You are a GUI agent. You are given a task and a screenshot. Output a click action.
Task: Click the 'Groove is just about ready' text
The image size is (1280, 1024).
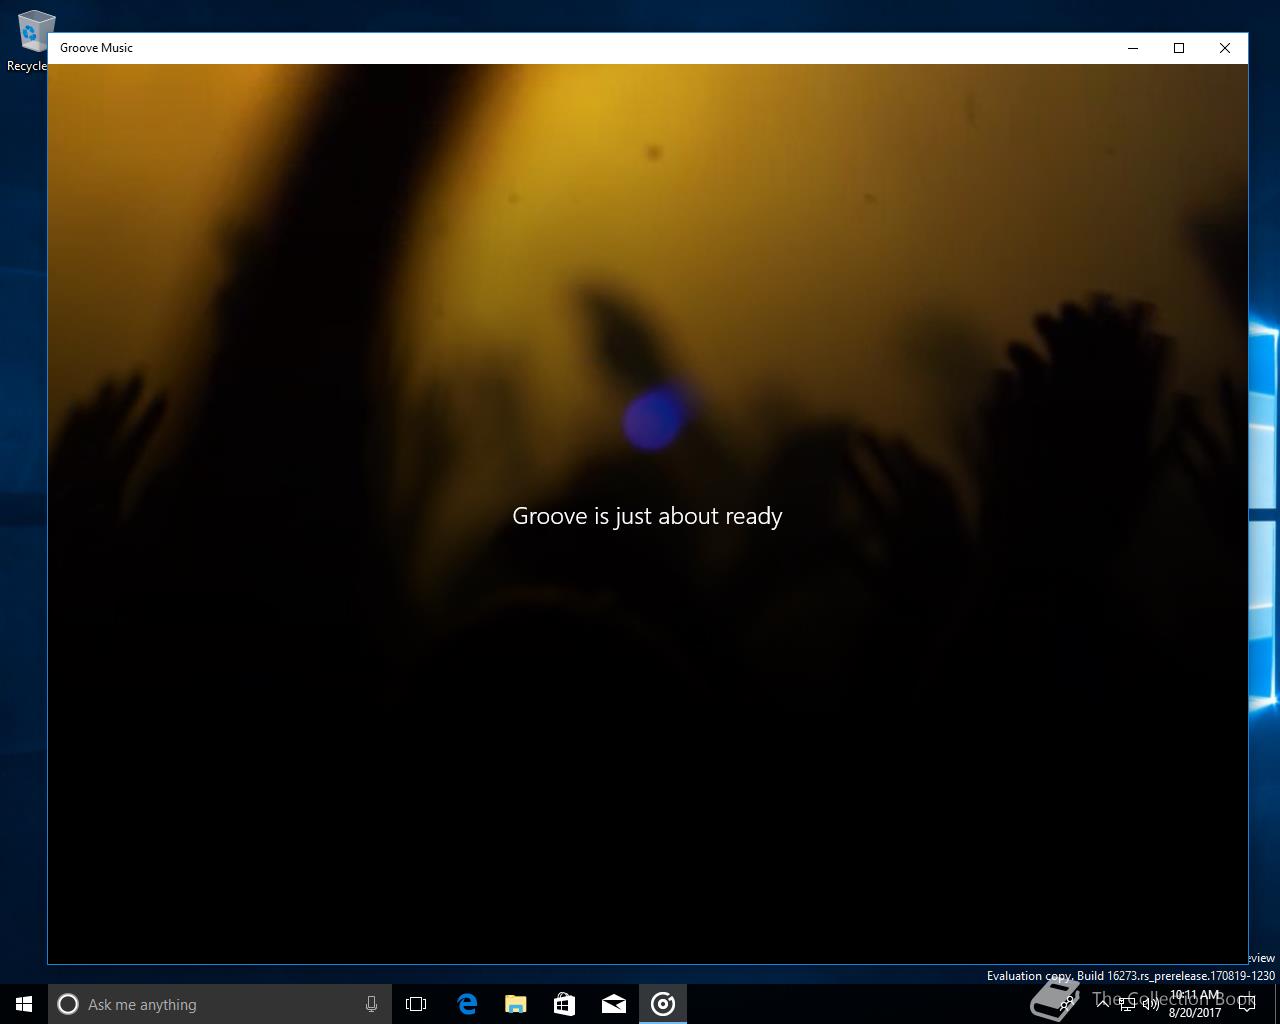(647, 516)
